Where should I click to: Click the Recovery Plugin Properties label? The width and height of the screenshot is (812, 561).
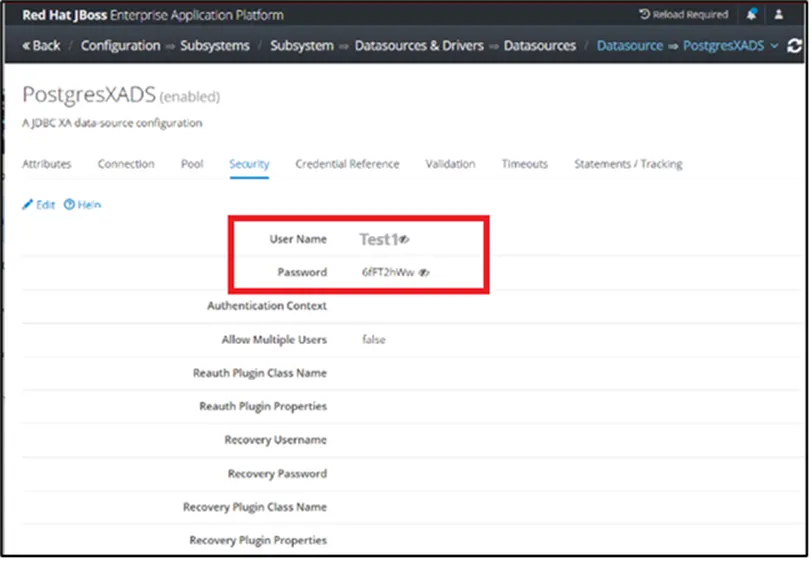coord(258,540)
